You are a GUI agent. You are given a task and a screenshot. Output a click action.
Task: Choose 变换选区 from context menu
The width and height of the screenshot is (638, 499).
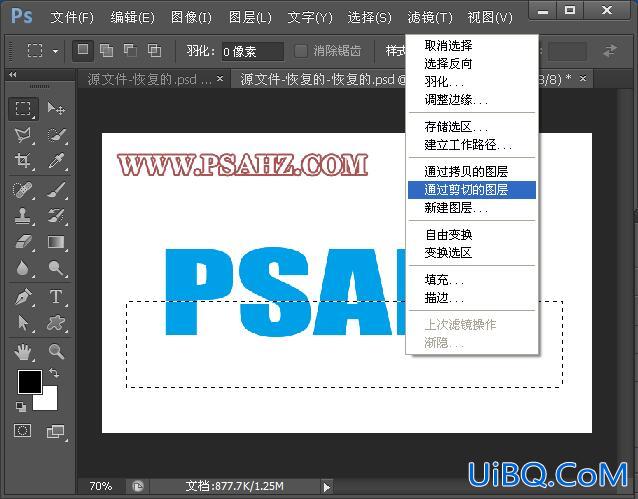[x=472, y=253]
